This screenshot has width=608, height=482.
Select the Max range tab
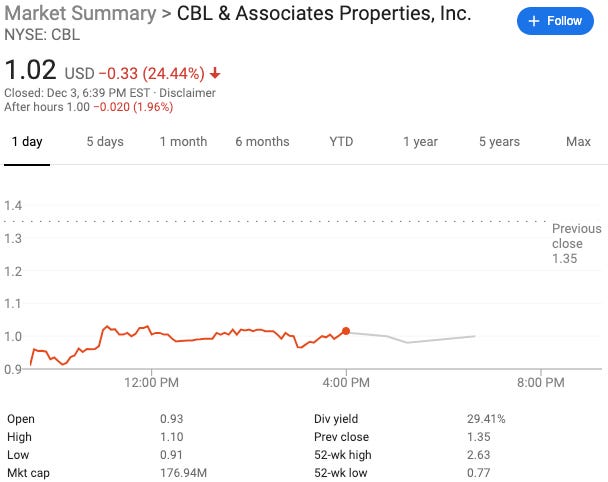(578, 142)
